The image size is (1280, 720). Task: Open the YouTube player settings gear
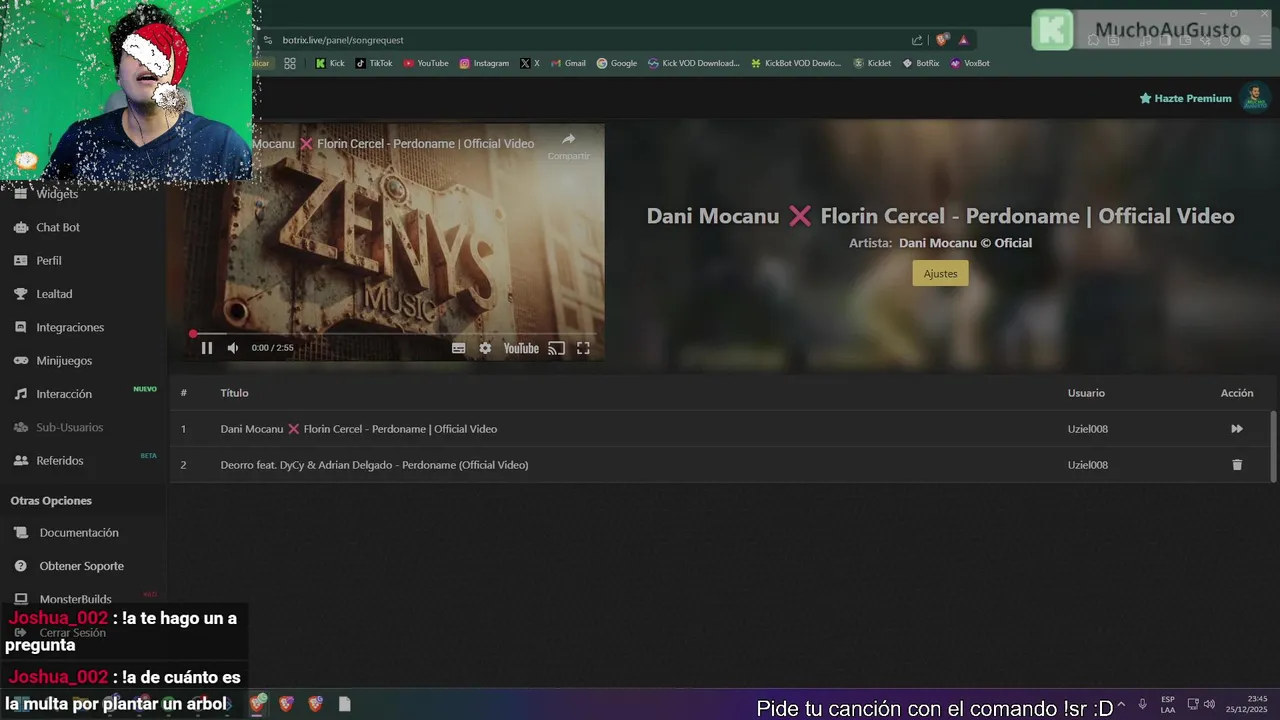coord(485,348)
